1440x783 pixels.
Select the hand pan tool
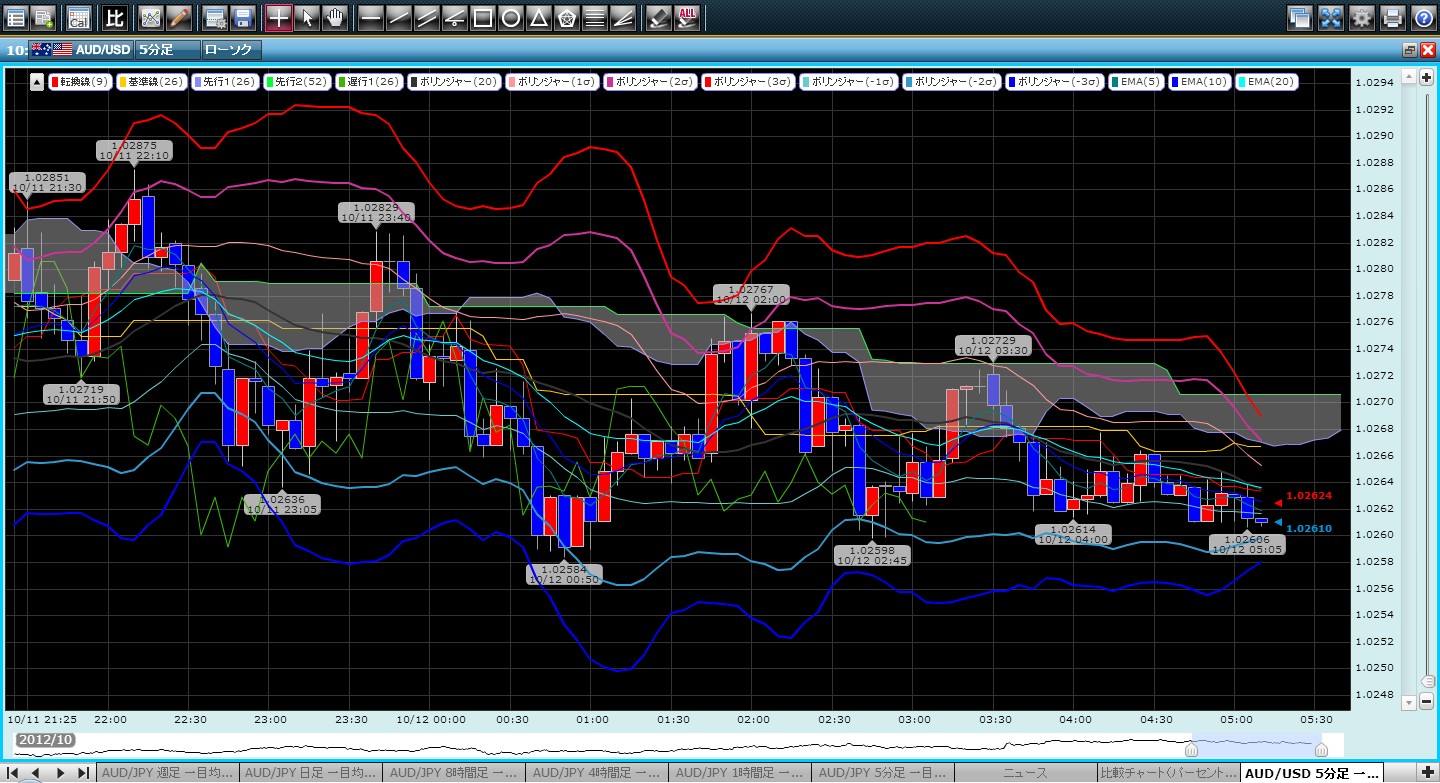pyautogui.click(x=335, y=17)
